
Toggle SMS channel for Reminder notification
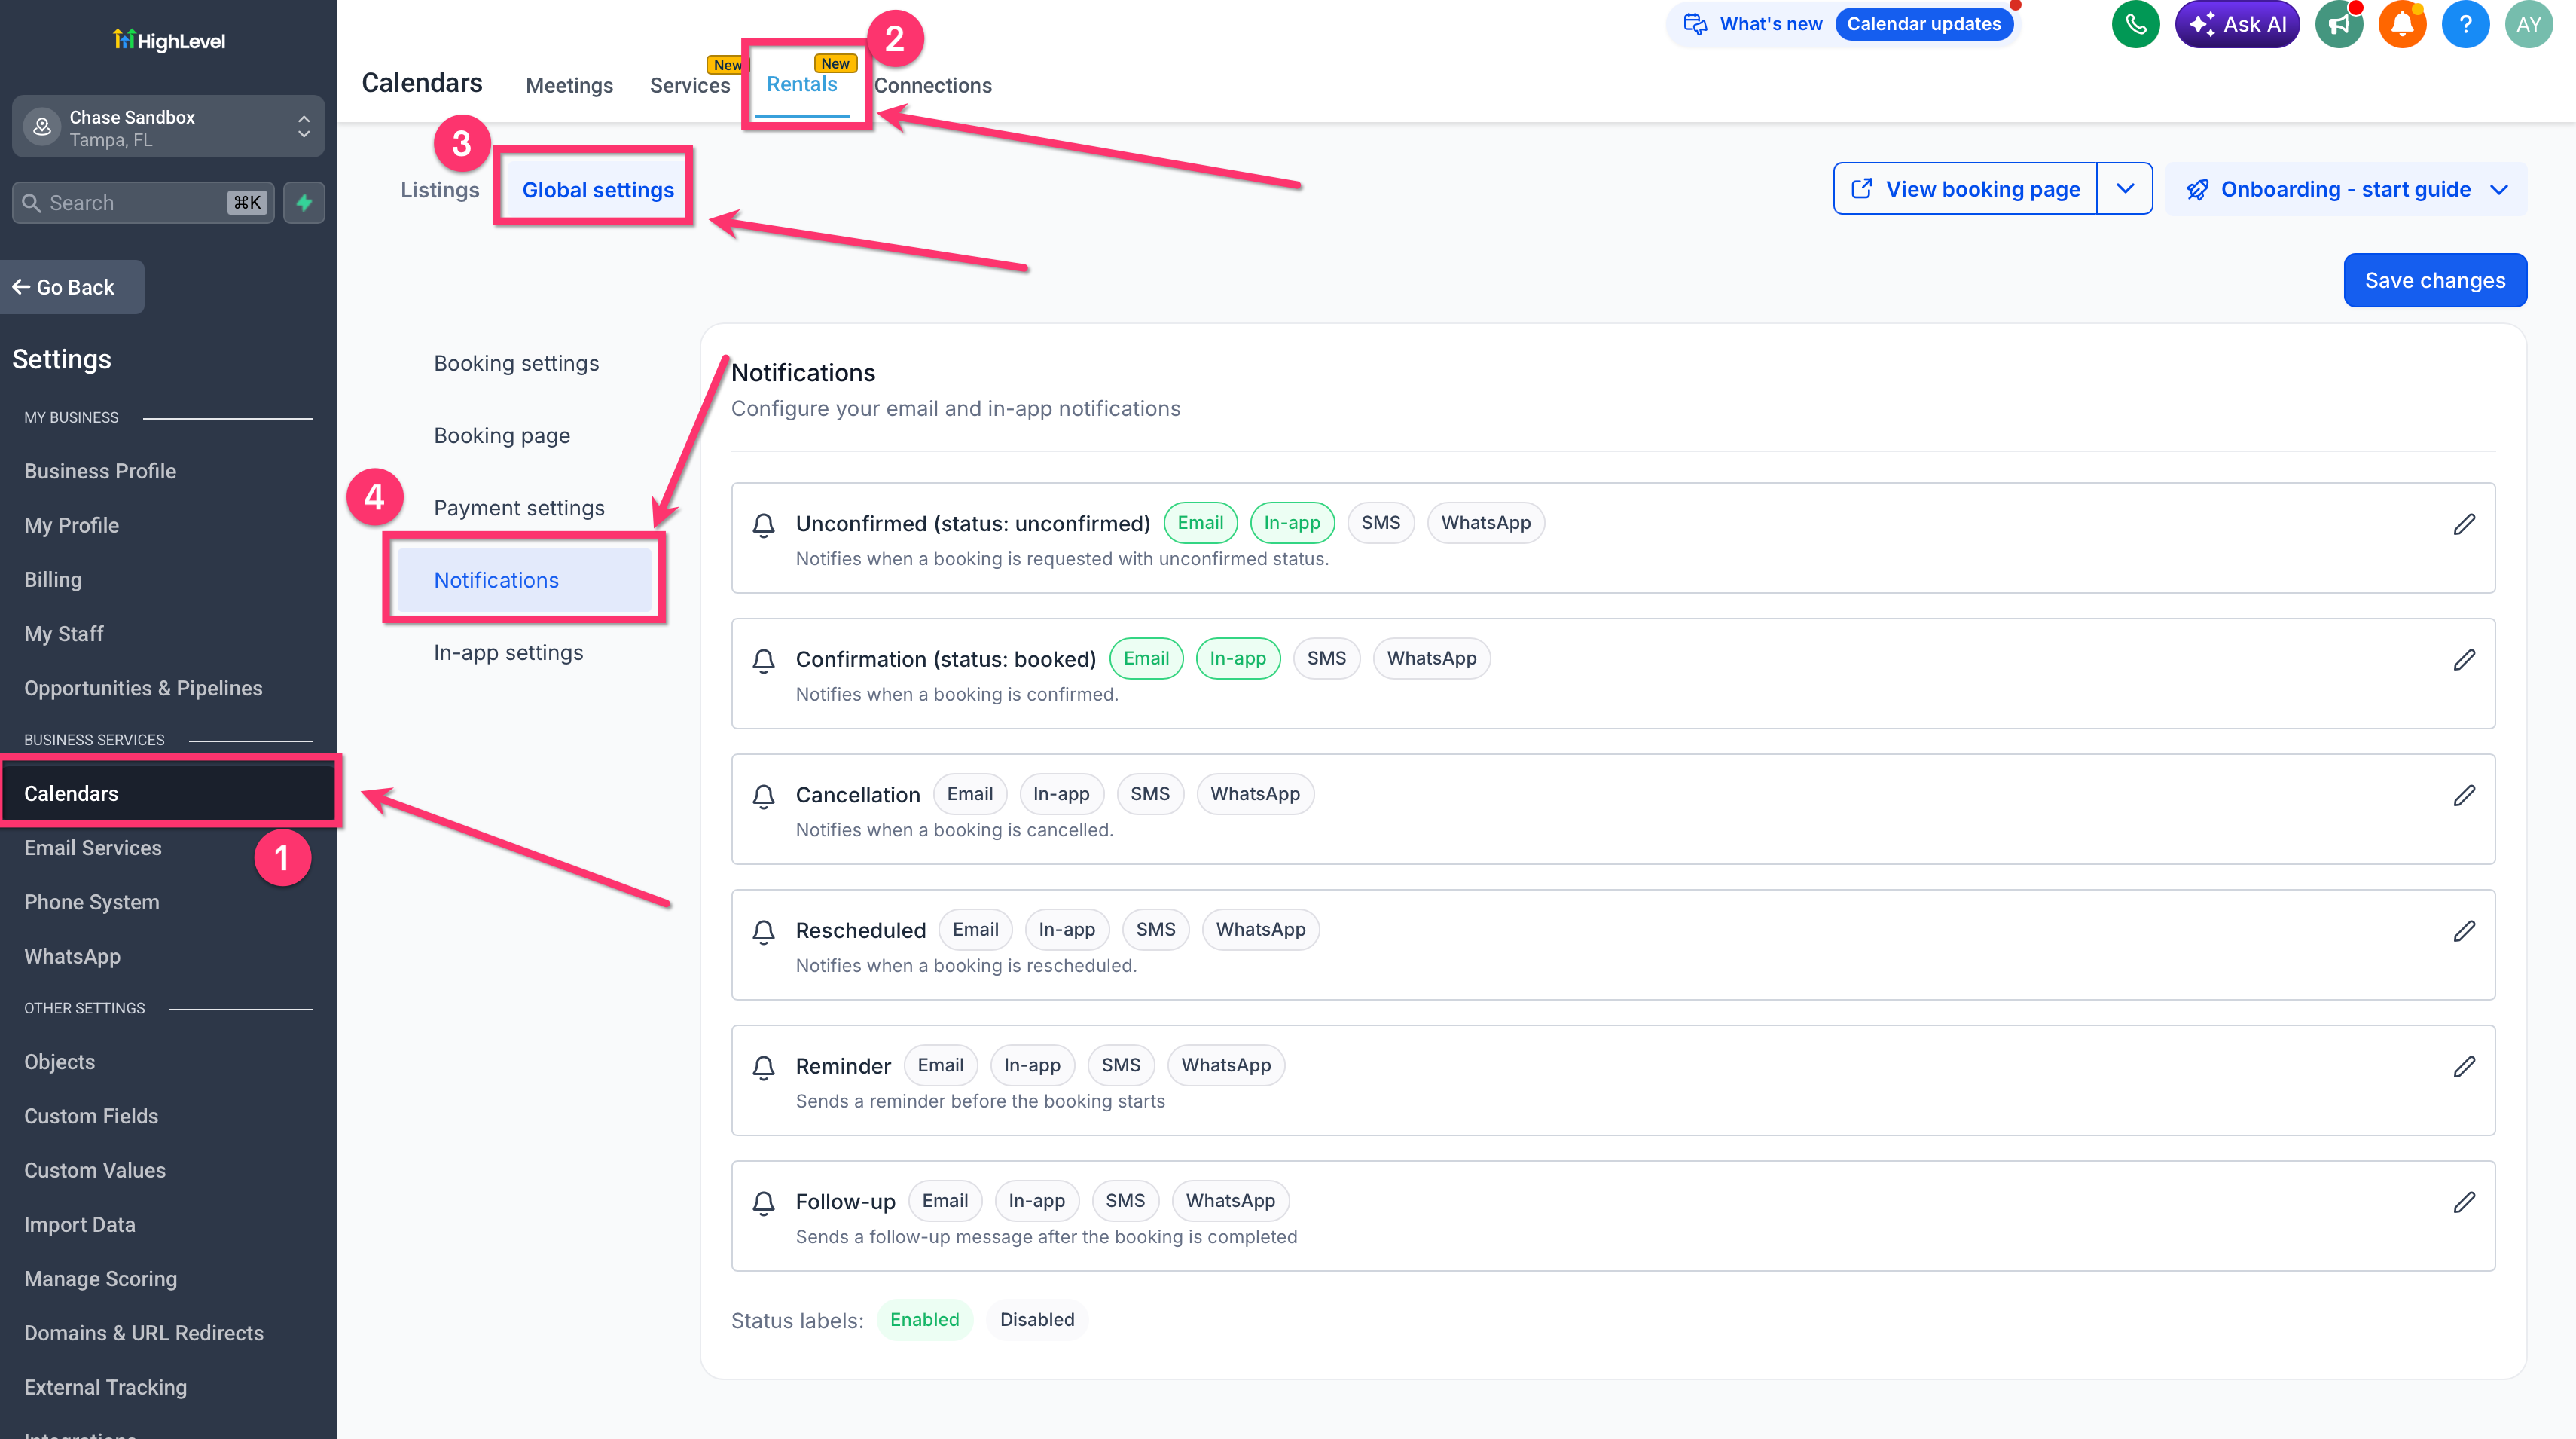(1120, 1066)
